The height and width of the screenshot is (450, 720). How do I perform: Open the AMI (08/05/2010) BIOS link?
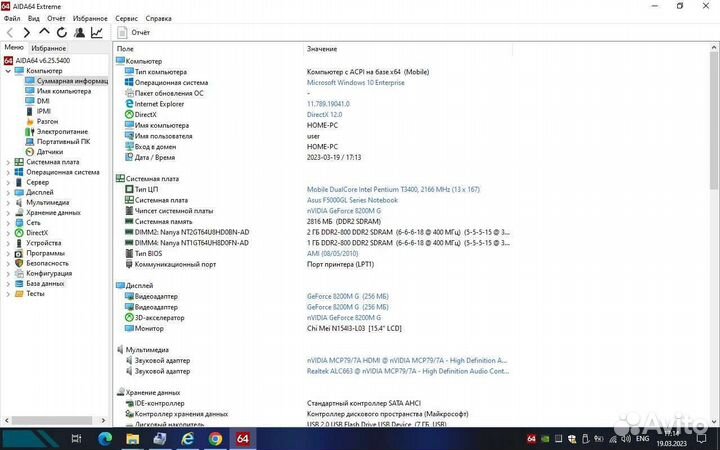click(x=332, y=253)
